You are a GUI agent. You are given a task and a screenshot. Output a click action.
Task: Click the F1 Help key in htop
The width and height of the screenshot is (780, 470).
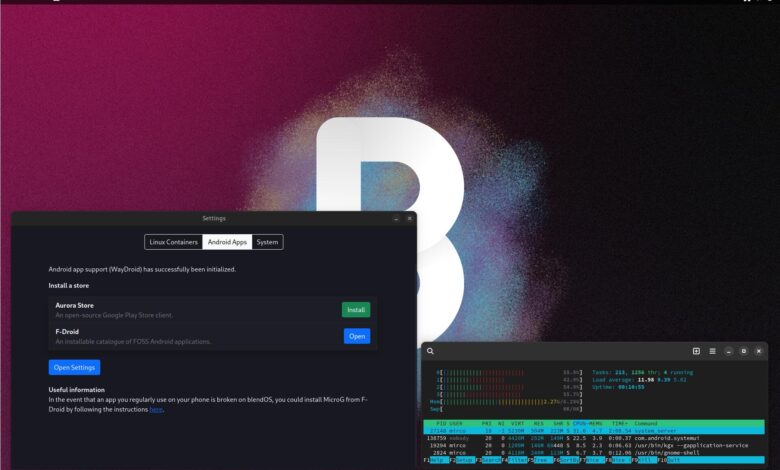click(436, 460)
